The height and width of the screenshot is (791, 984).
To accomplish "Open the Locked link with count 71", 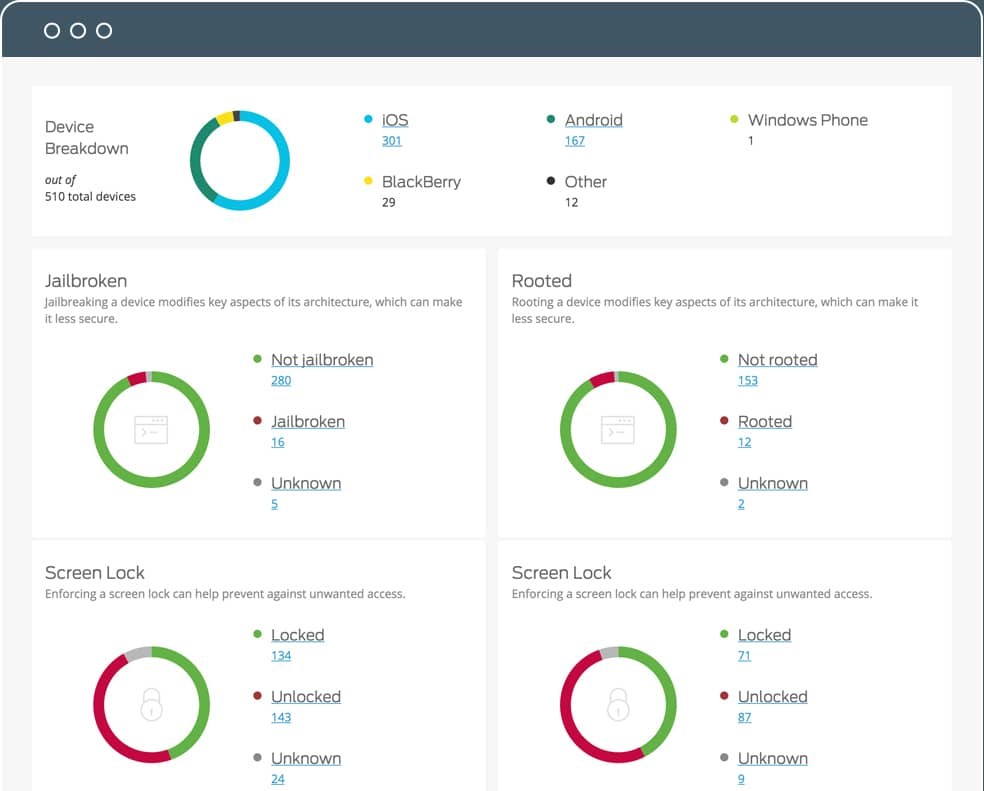I will point(764,635).
